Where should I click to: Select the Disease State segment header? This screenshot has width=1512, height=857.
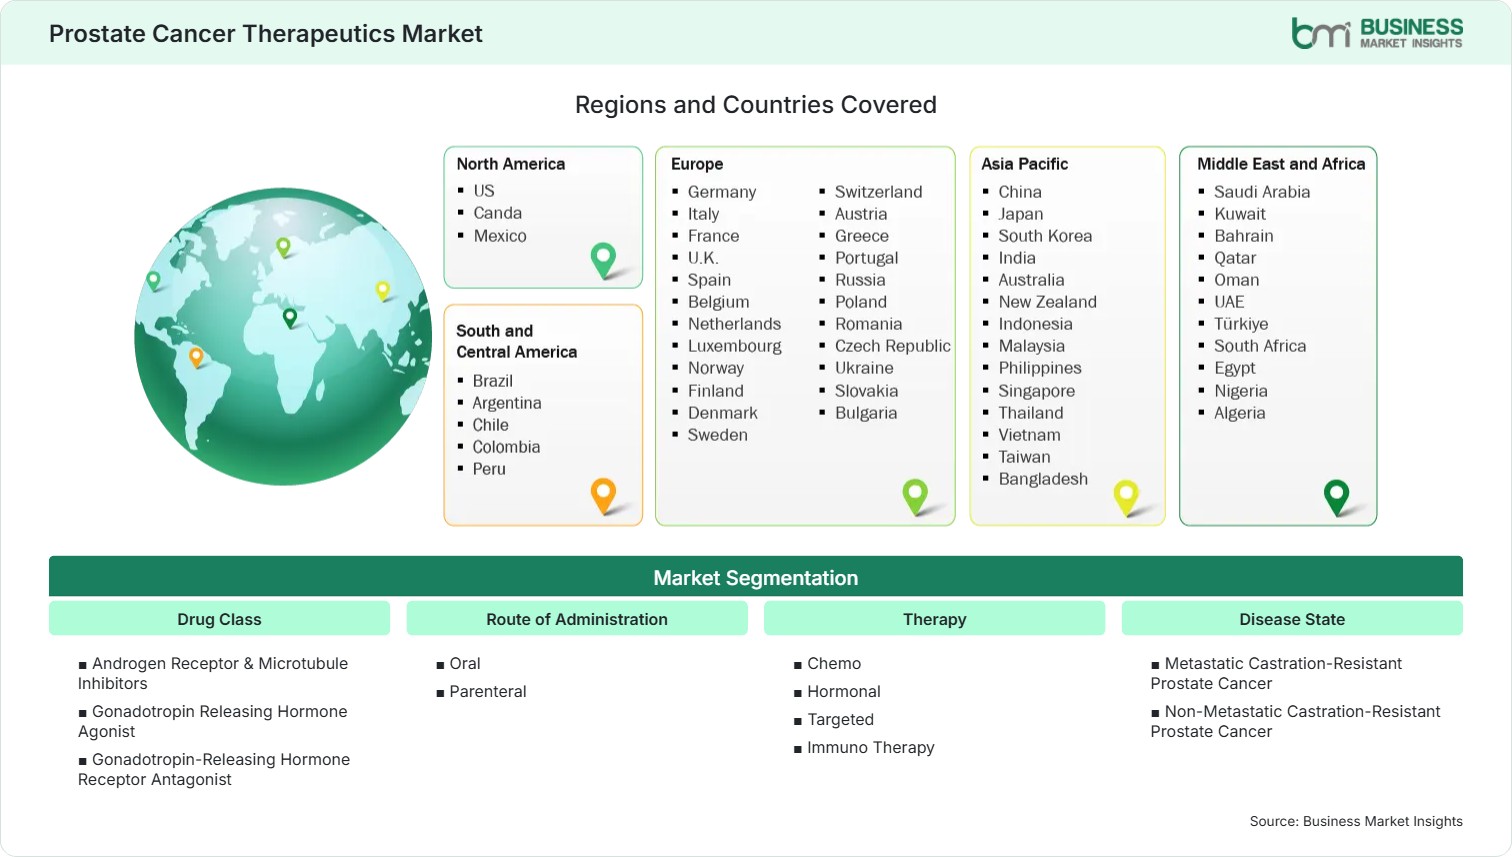coord(1292,619)
